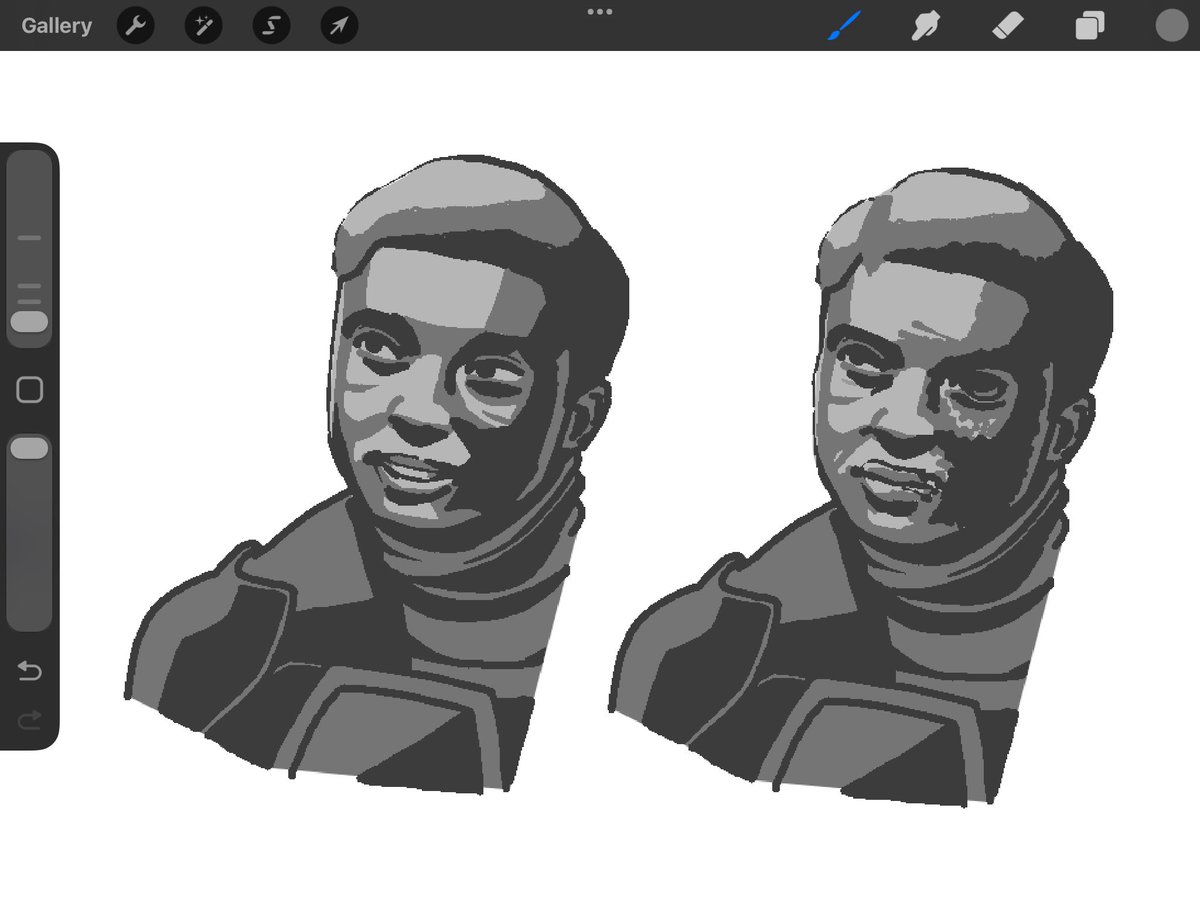This screenshot has width=1200, height=900.
Task: Tap the square modify button in sidebar
Action: 30,390
